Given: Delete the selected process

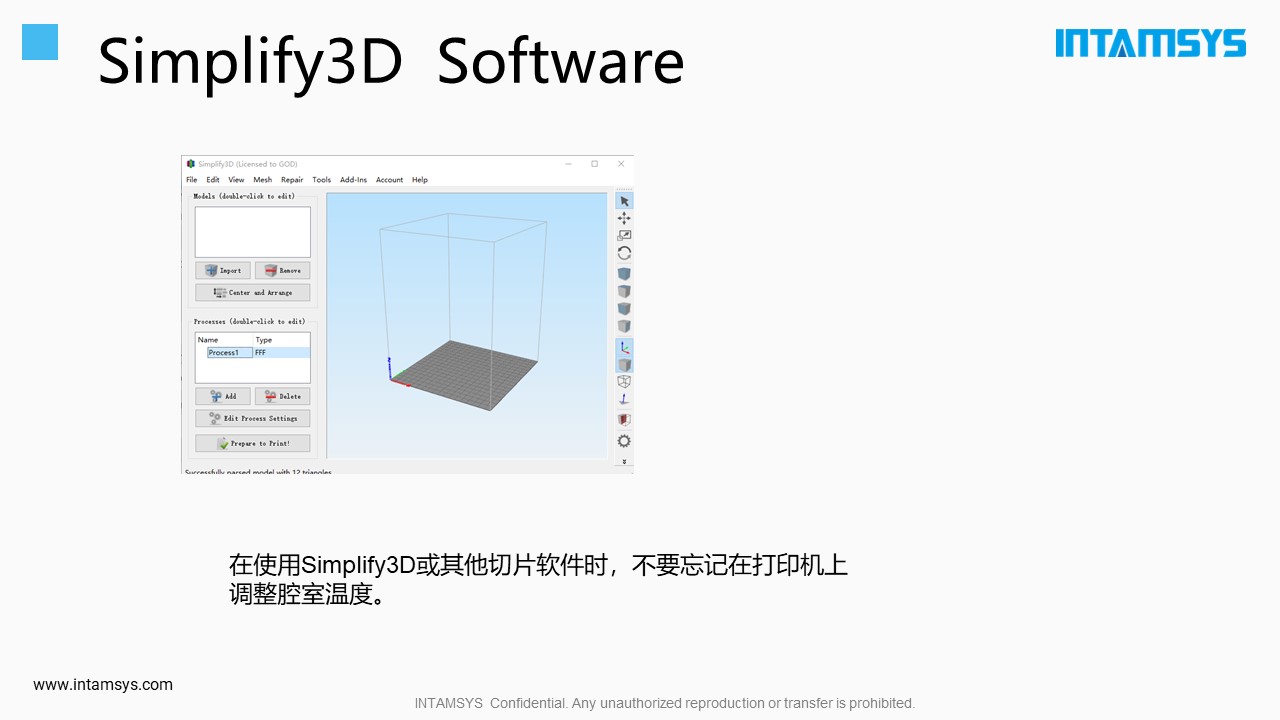Looking at the screenshot, I should 282,396.
